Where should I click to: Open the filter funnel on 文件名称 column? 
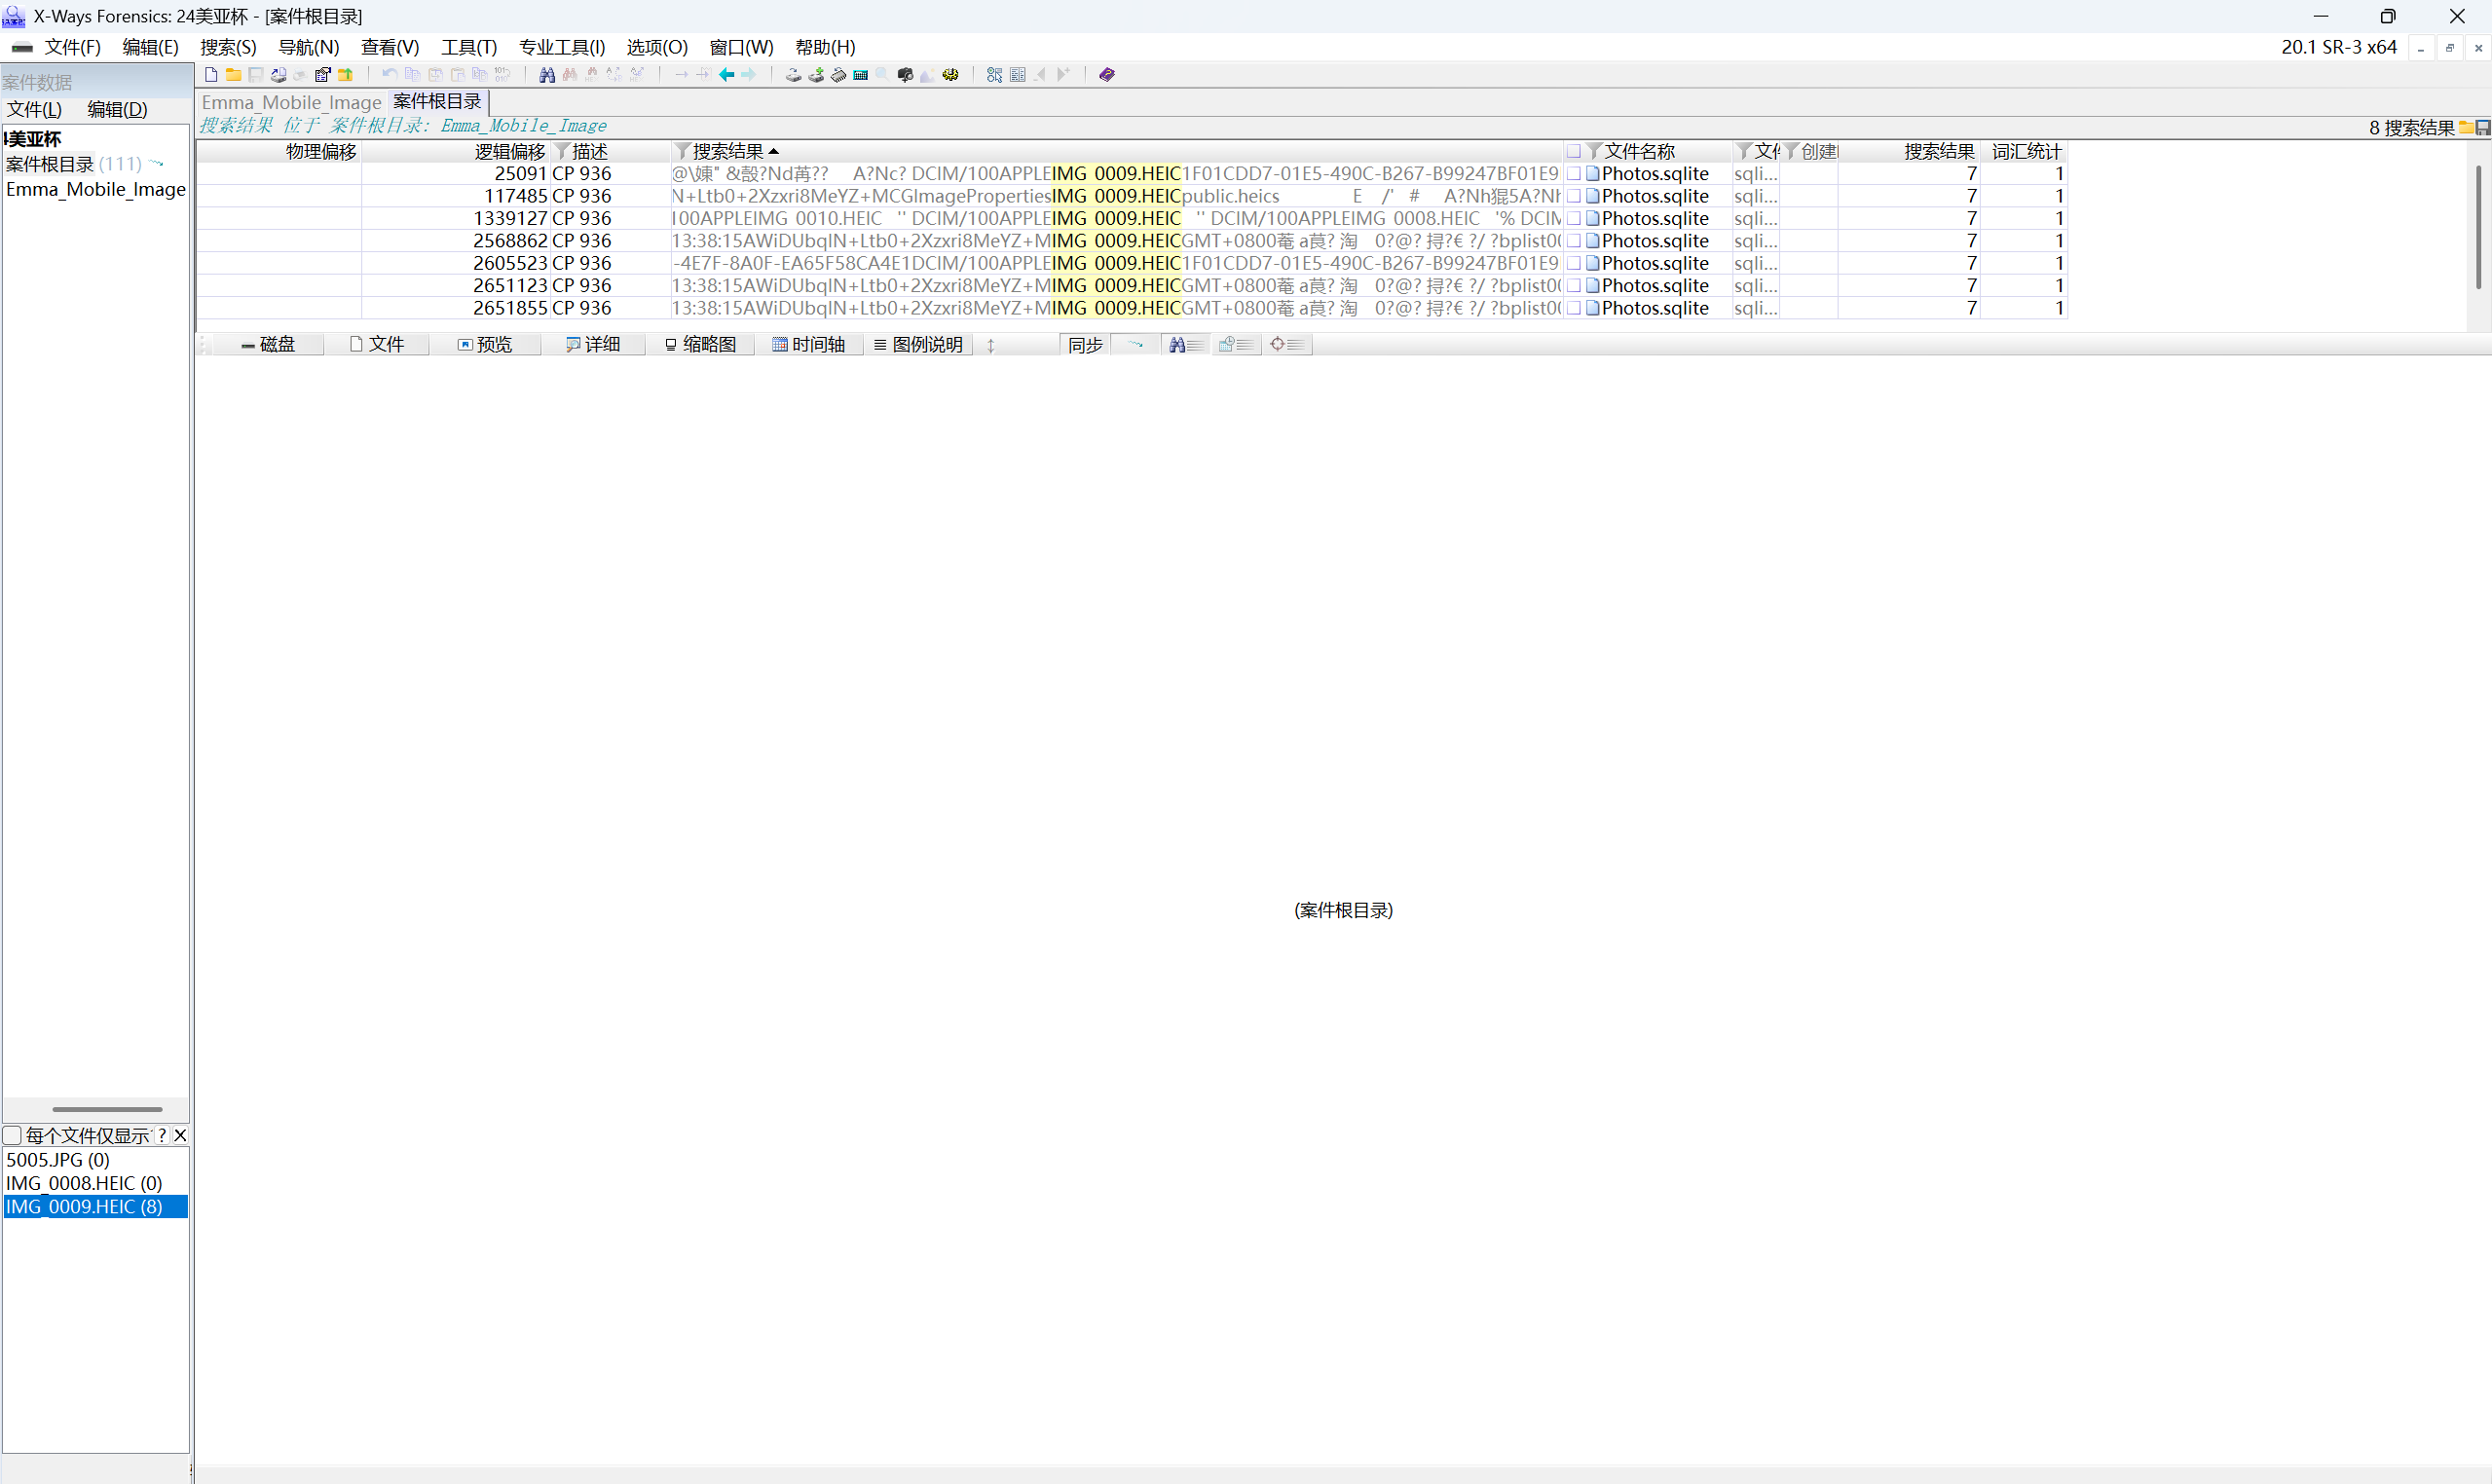click(x=1595, y=151)
